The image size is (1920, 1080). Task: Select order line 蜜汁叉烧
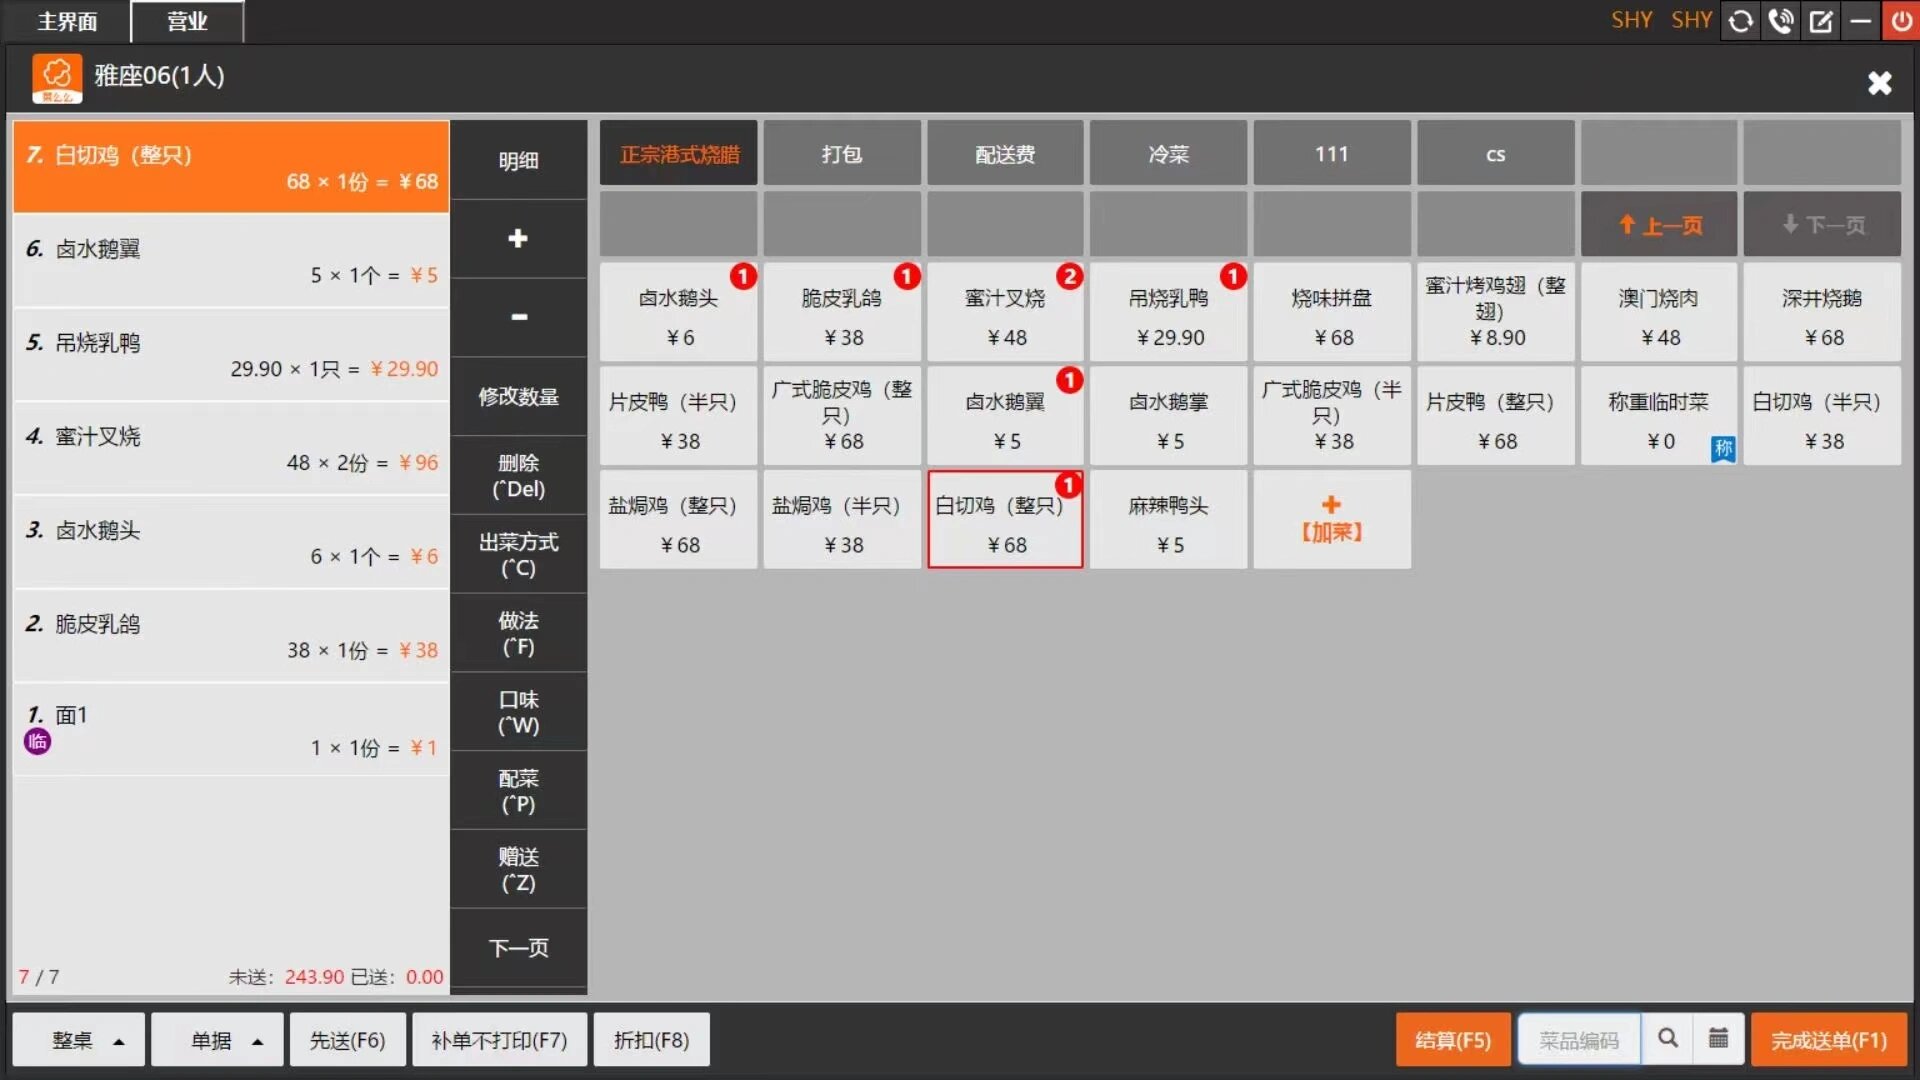(231, 448)
